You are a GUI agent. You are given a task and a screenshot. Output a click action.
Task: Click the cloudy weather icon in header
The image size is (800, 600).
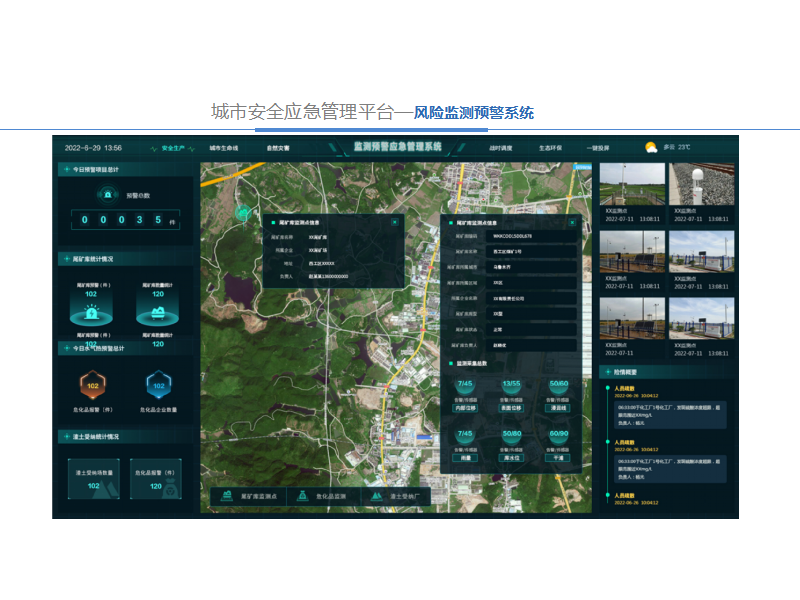[x=651, y=147]
